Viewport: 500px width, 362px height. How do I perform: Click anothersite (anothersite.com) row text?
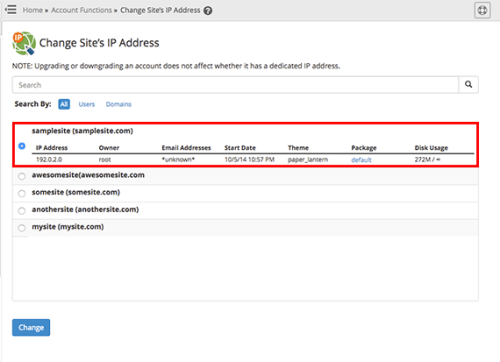coord(85,210)
